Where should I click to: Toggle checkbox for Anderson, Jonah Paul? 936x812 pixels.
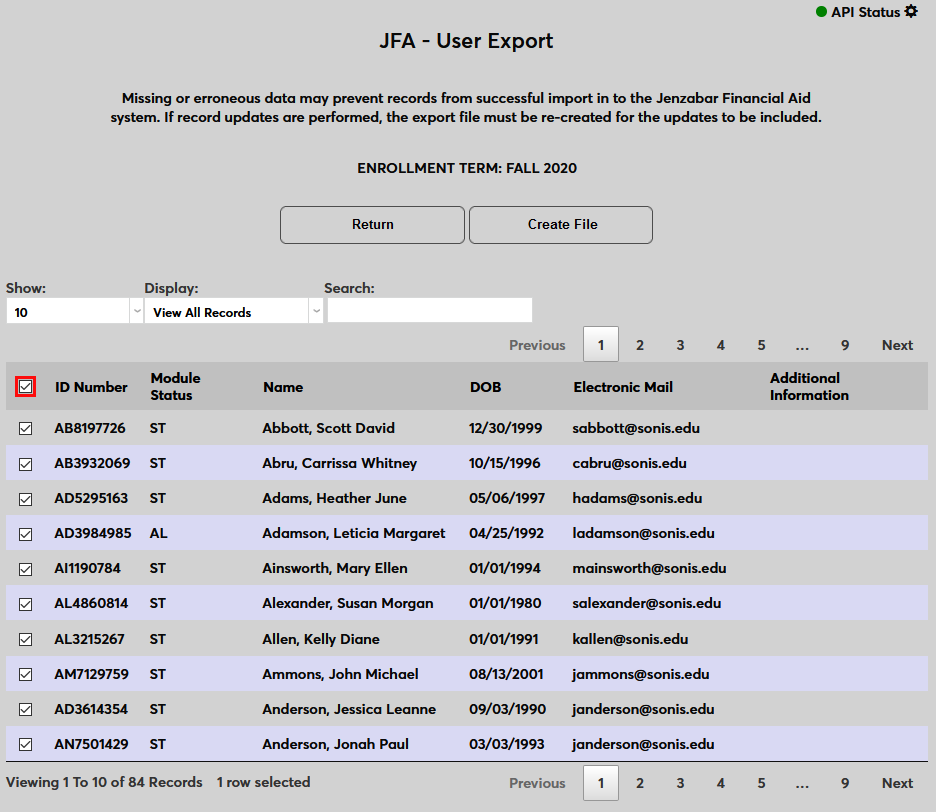[x=26, y=744]
